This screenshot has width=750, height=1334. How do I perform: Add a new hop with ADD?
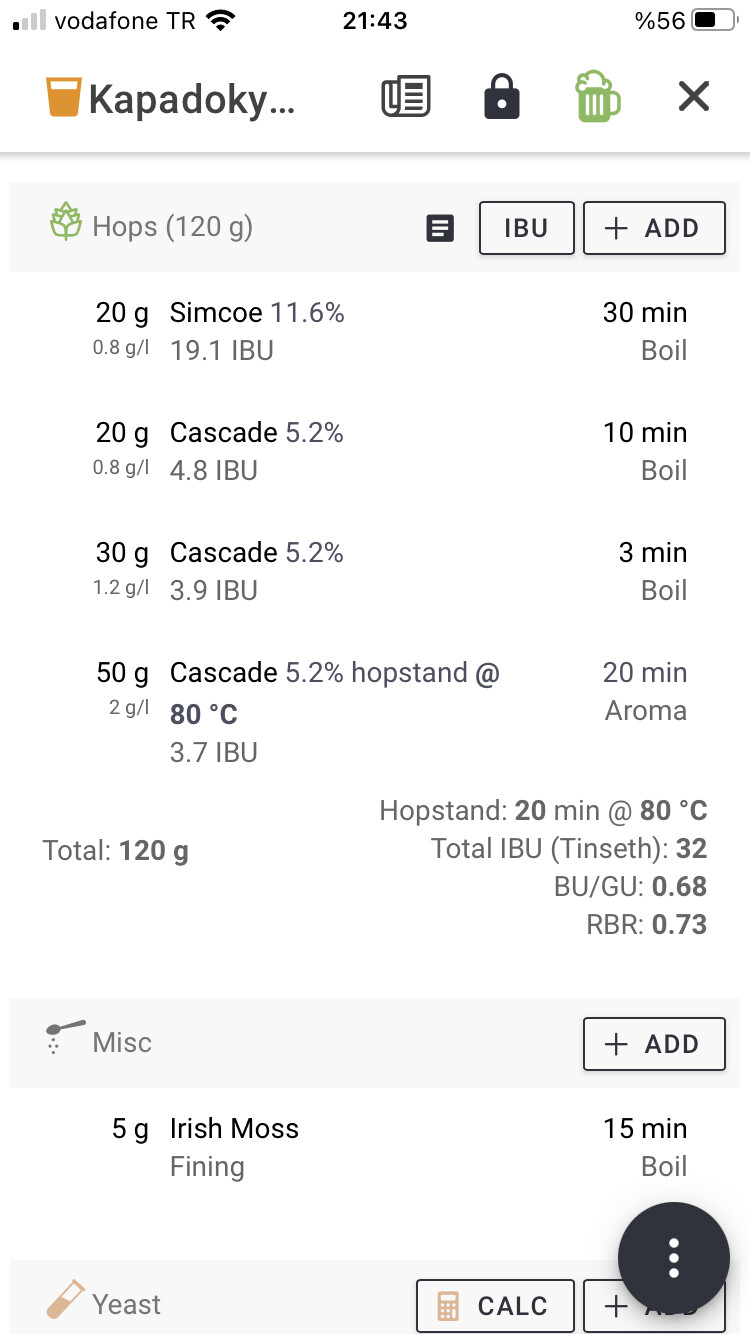tap(654, 228)
